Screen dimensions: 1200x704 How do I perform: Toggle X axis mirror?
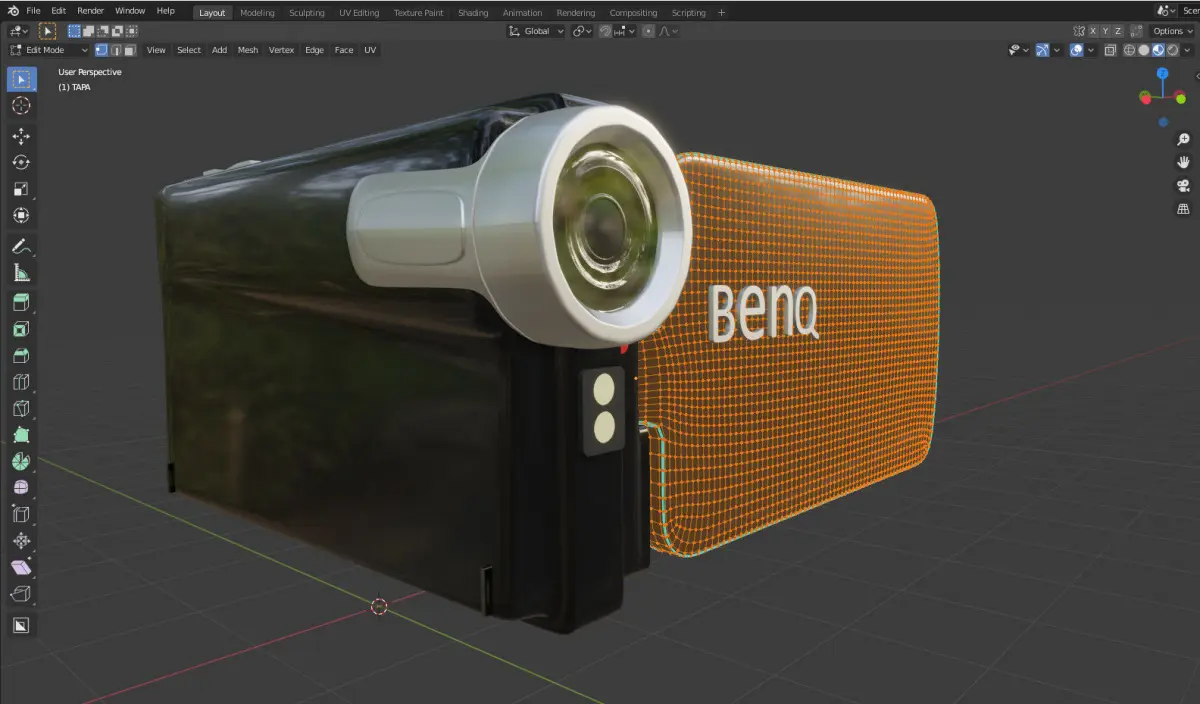coord(1093,31)
